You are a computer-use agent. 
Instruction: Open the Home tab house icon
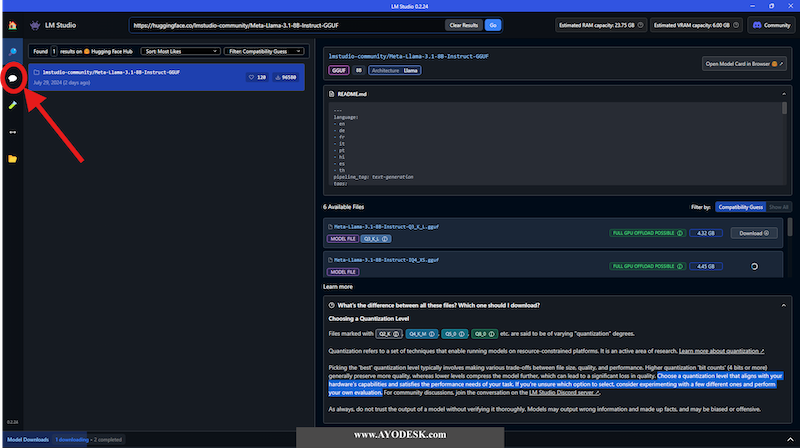click(13, 25)
